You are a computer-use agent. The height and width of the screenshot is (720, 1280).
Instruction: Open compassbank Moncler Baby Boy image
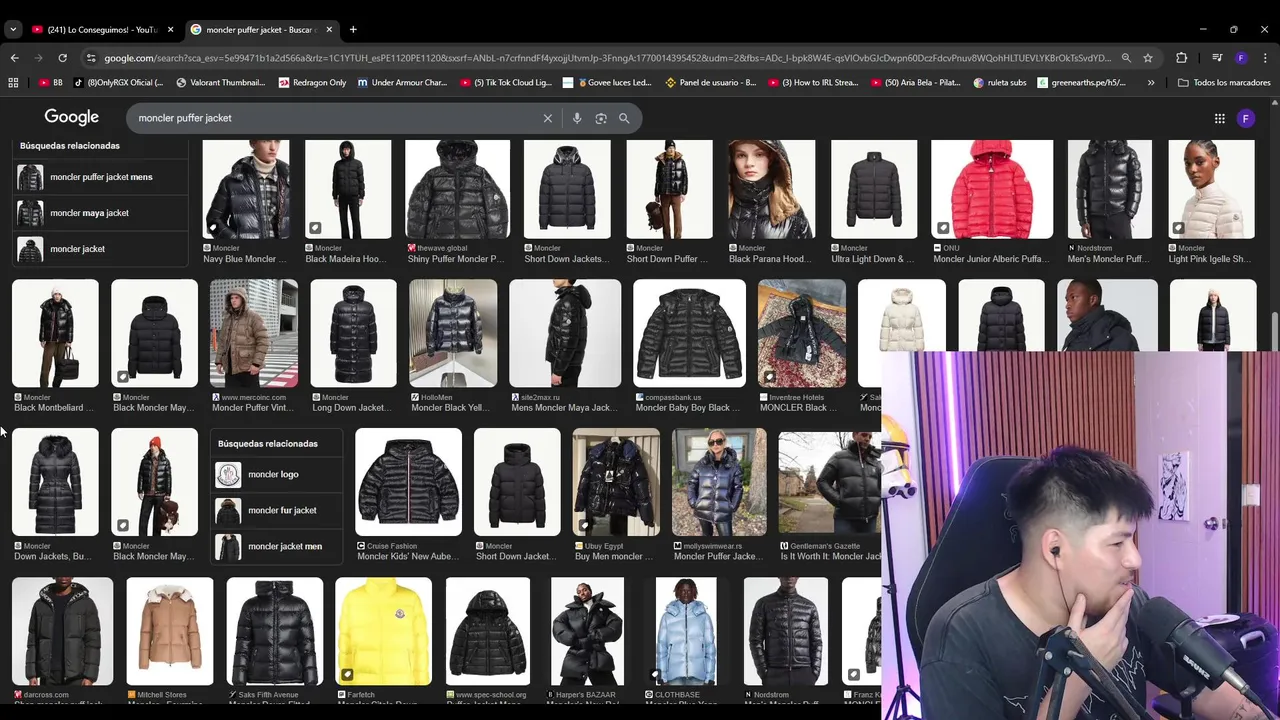[x=690, y=333]
